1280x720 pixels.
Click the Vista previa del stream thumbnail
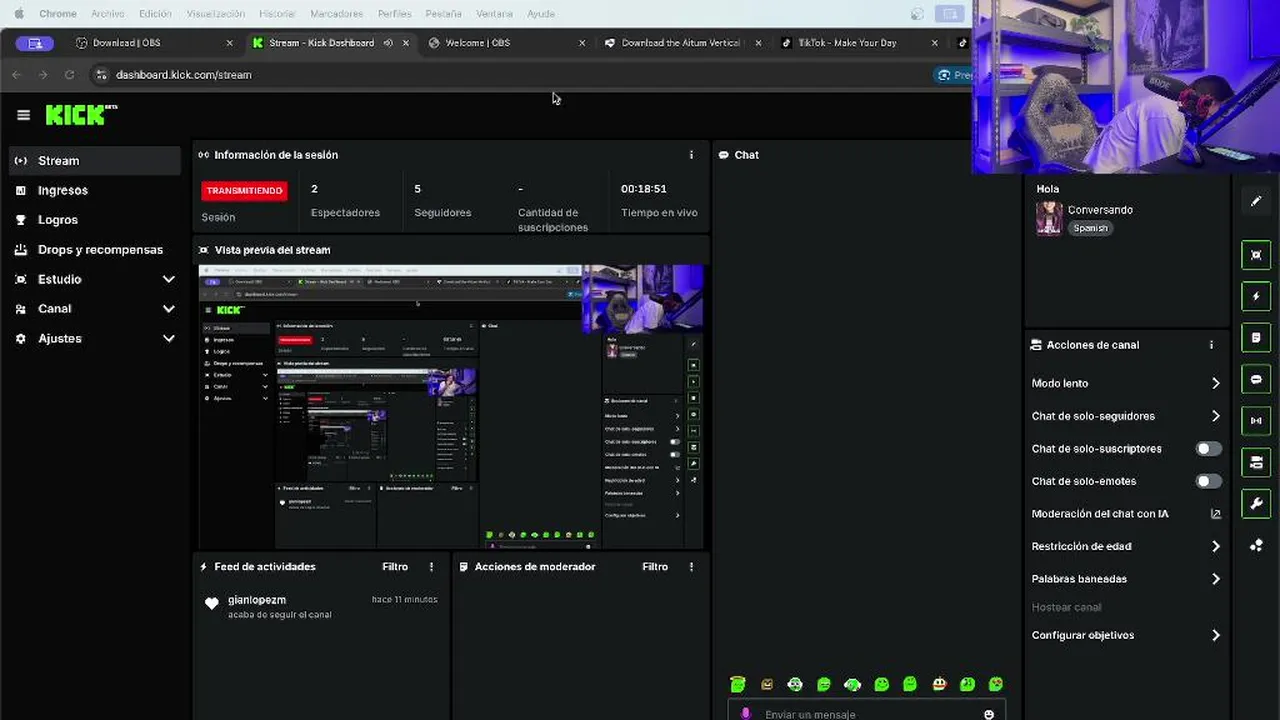[x=451, y=406]
